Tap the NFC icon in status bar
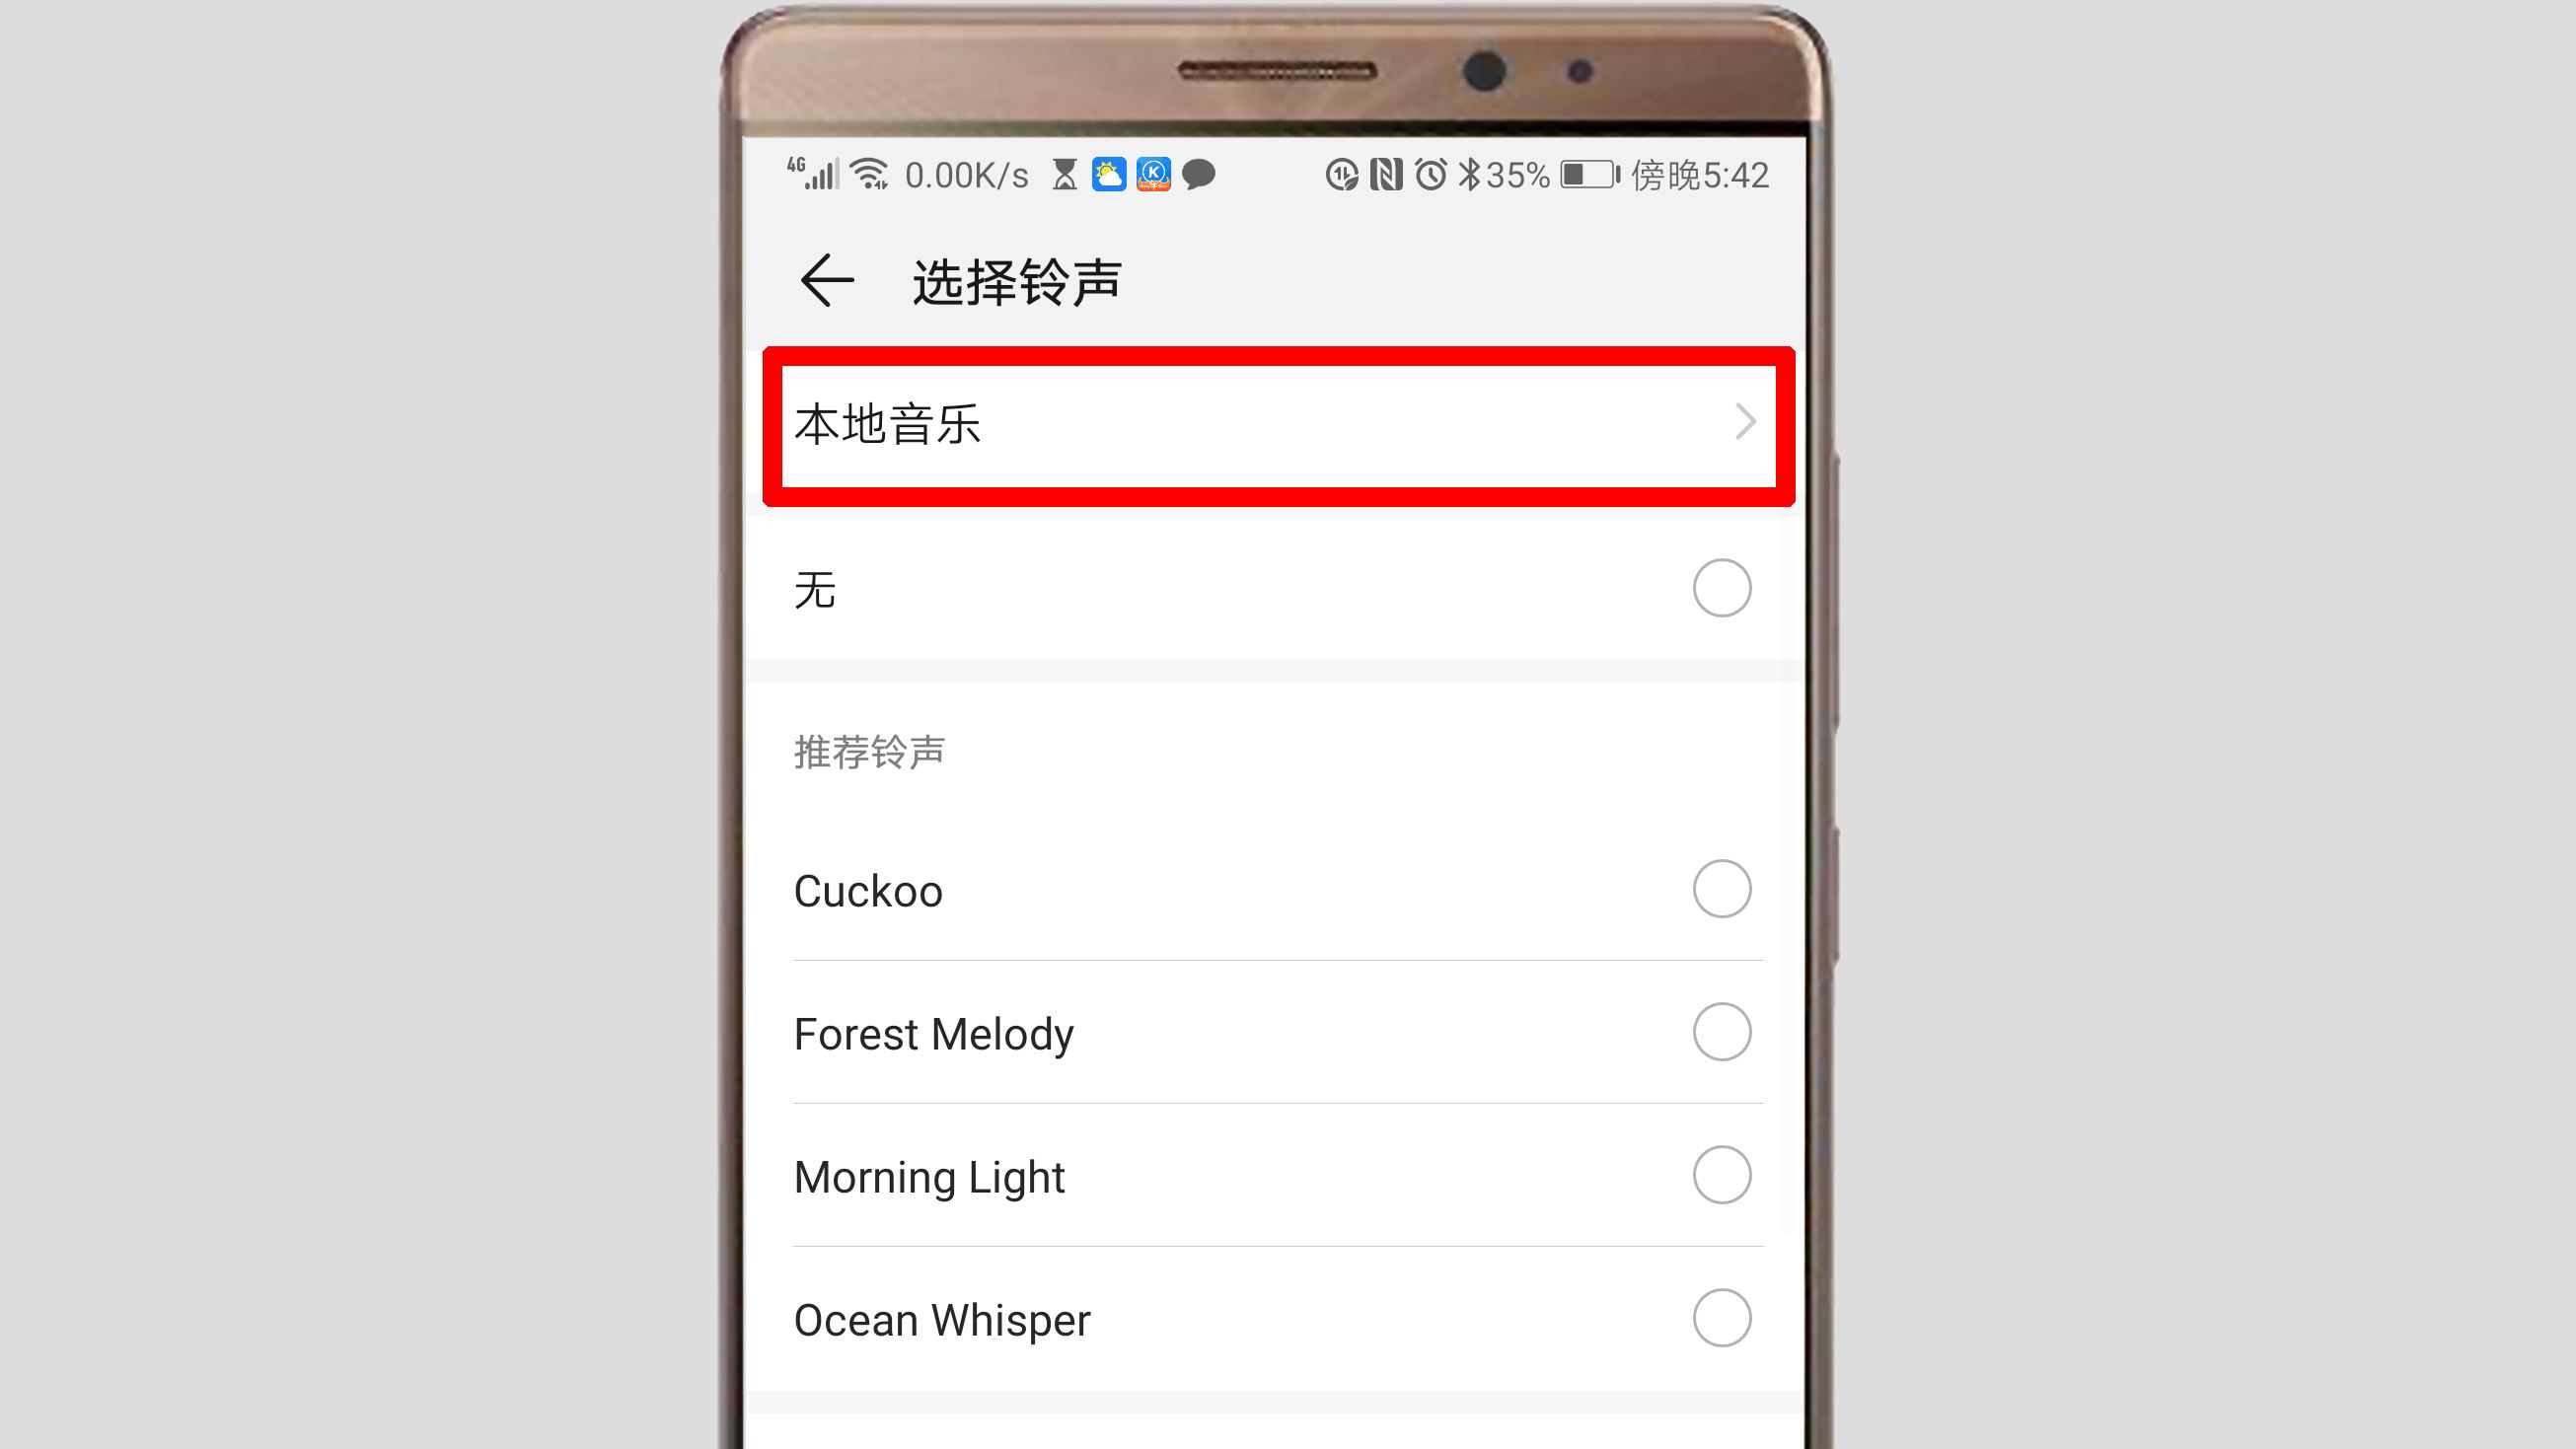This screenshot has height=1449, width=2576. pos(1389,174)
